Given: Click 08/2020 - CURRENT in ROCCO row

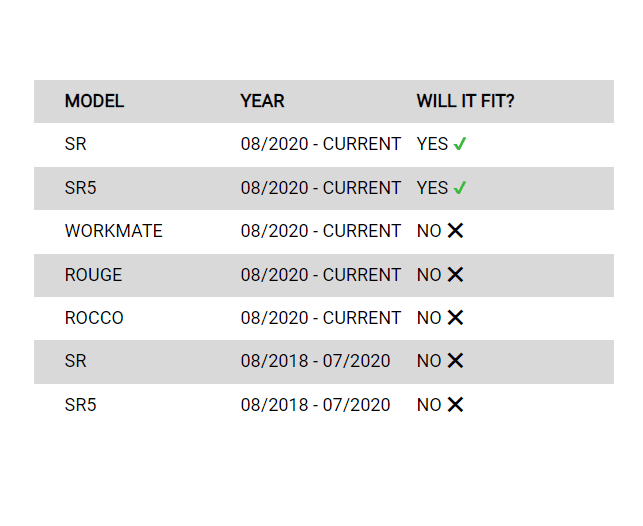Looking at the screenshot, I should click(321, 318).
